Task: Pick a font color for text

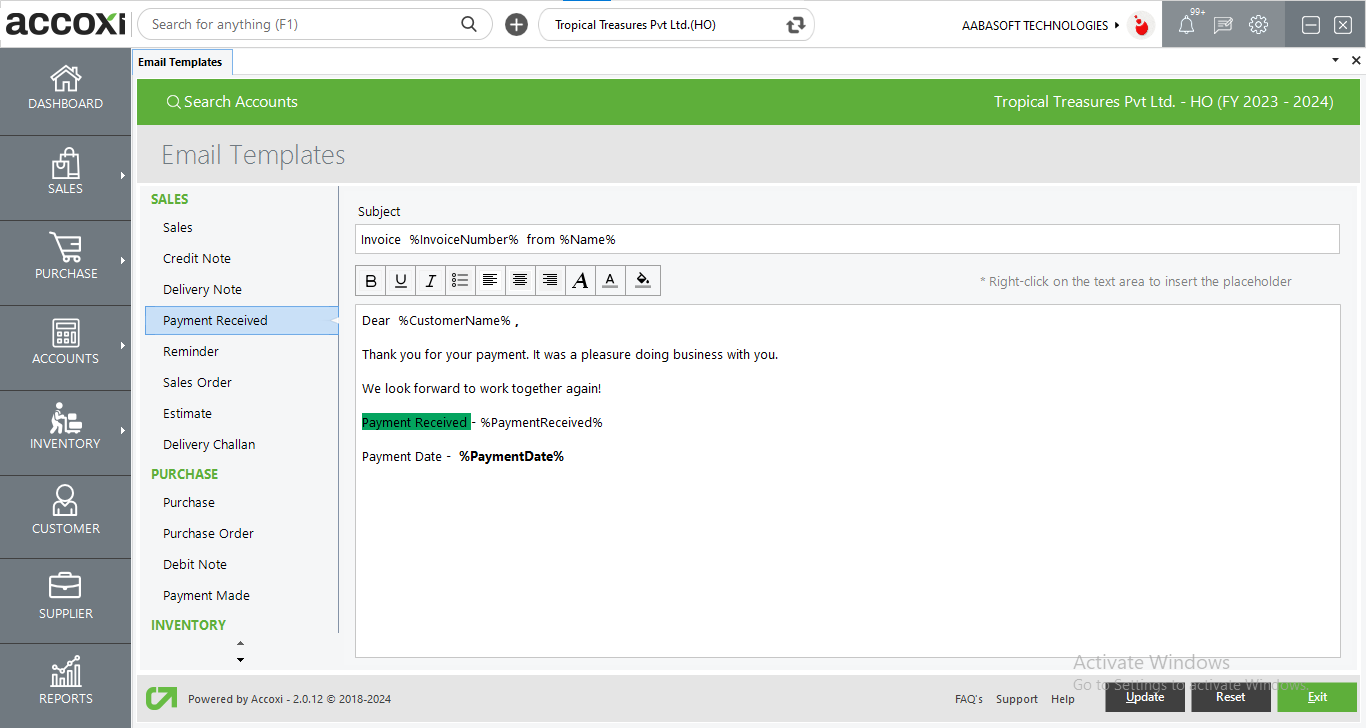Action: point(610,281)
